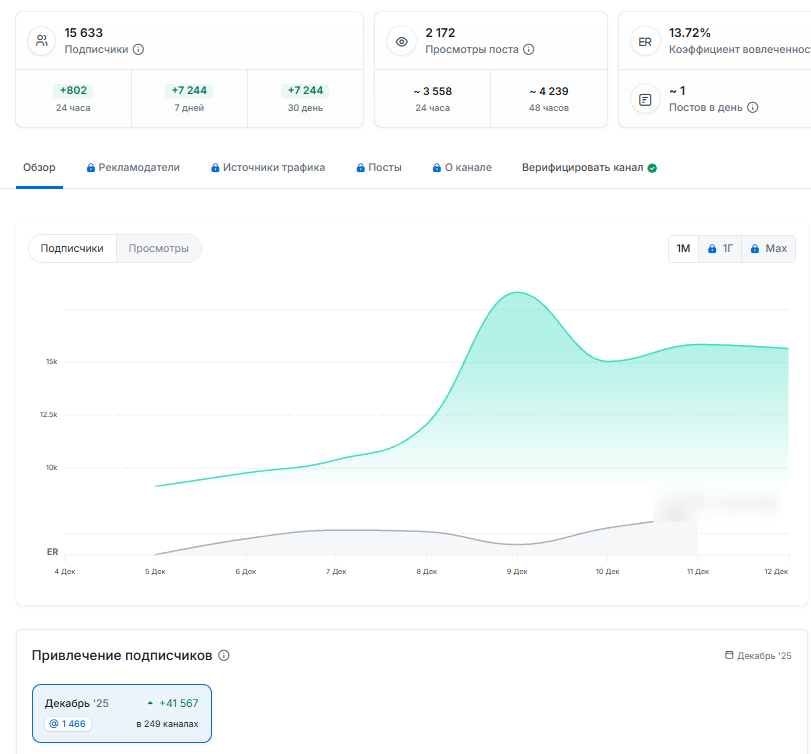Click the eye icon for post views

pyautogui.click(x=401, y=41)
